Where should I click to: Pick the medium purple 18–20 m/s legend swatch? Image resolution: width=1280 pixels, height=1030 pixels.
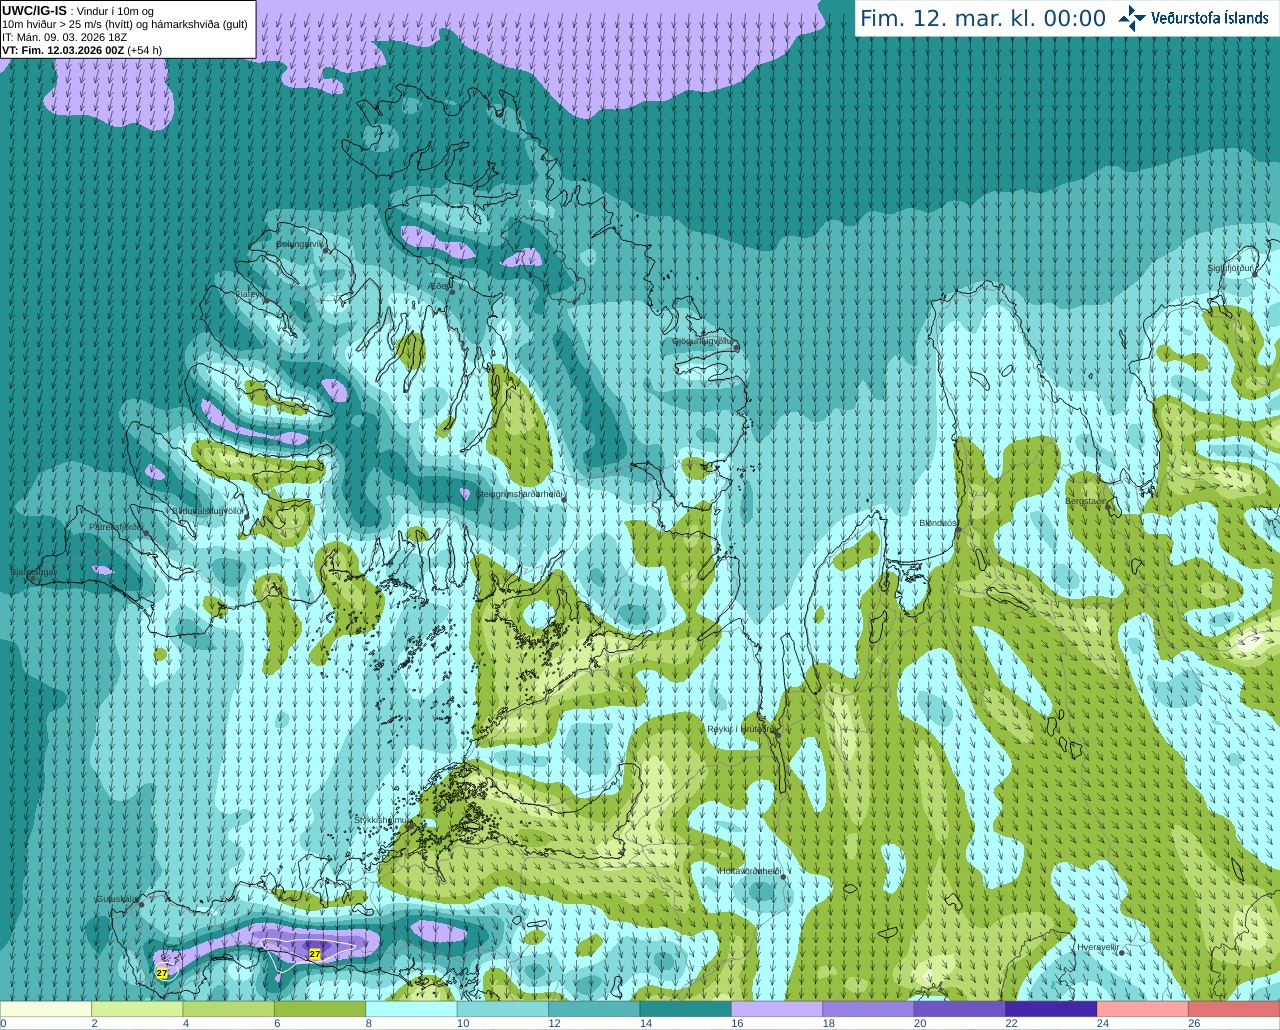coord(869,1009)
